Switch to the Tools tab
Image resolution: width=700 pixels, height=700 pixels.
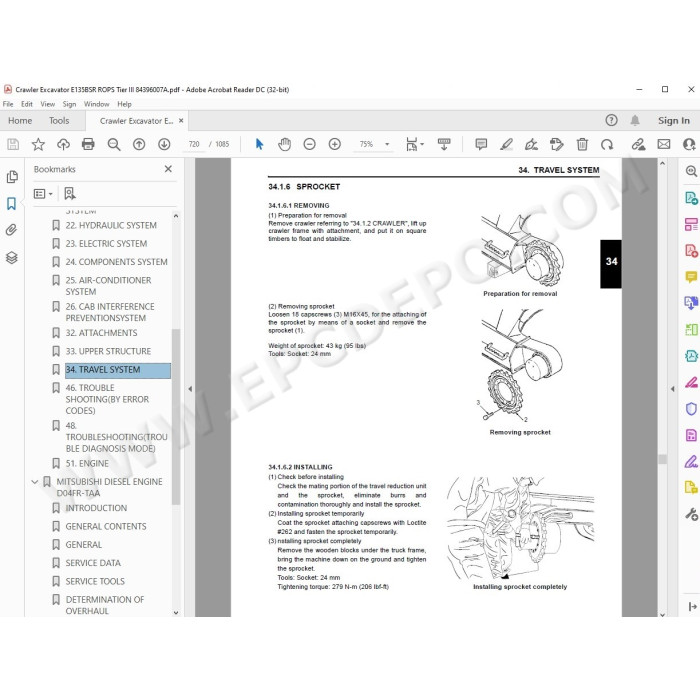pos(59,121)
